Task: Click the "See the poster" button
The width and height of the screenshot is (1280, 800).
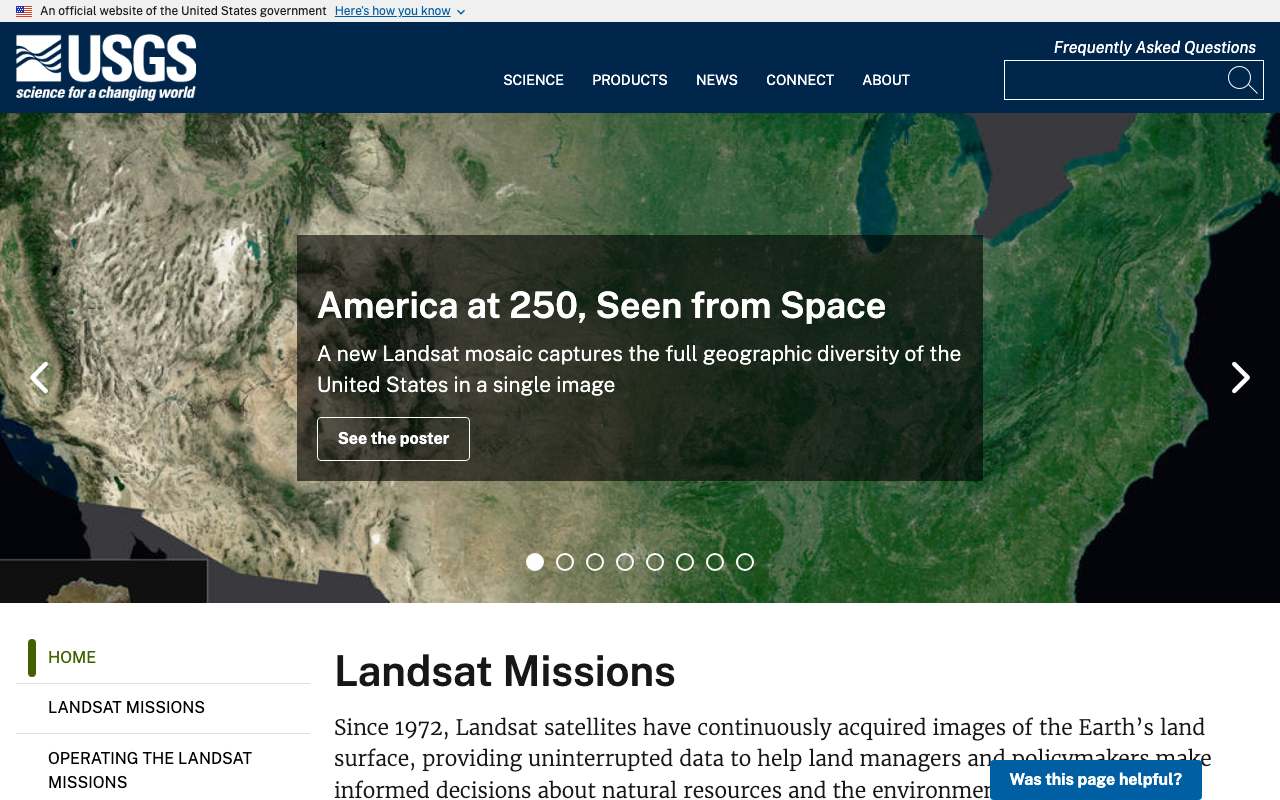Action: click(393, 439)
